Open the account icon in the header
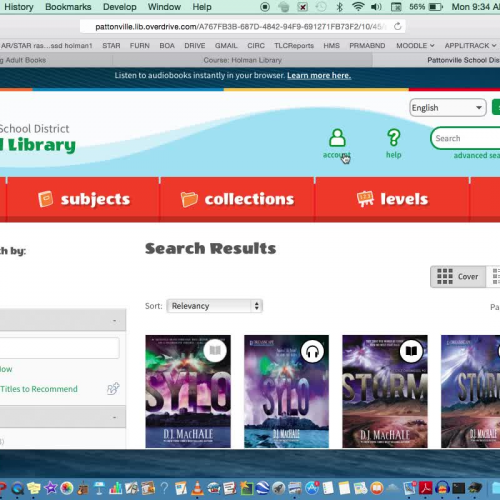Image resolution: width=500 pixels, height=500 pixels. tap(337, 138)
